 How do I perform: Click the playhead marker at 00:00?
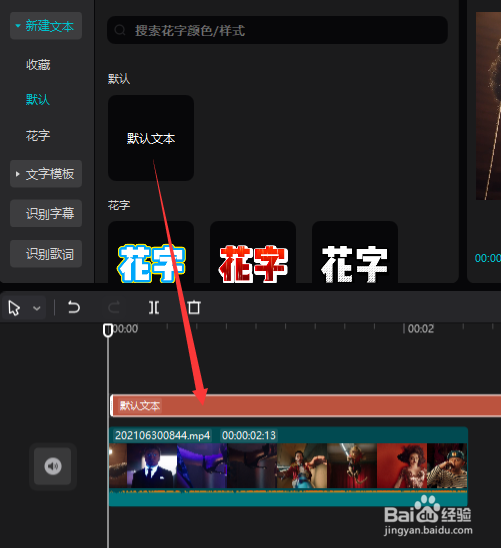coord(108,330)
